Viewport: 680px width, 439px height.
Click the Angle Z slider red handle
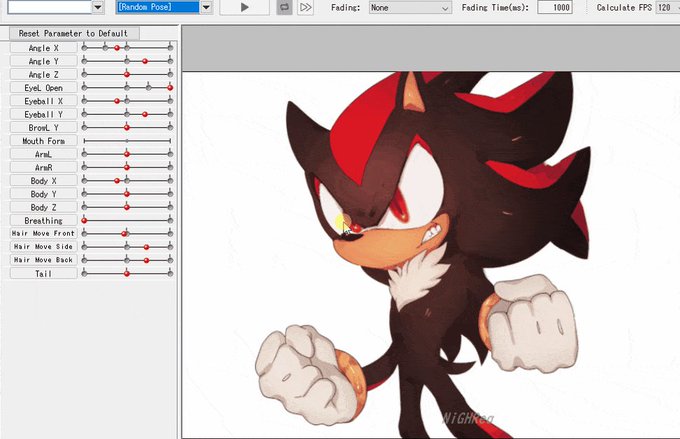tap(127, 75)
